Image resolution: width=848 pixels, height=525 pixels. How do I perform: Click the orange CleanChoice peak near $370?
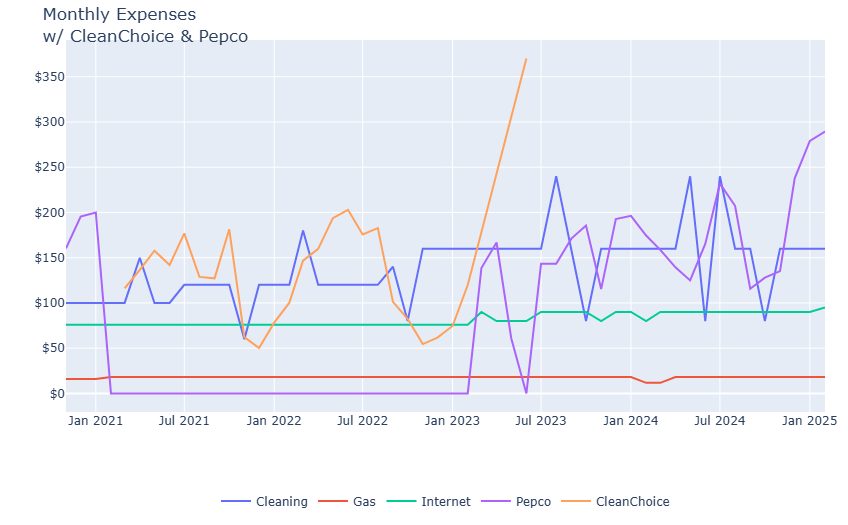coord(526,59)
